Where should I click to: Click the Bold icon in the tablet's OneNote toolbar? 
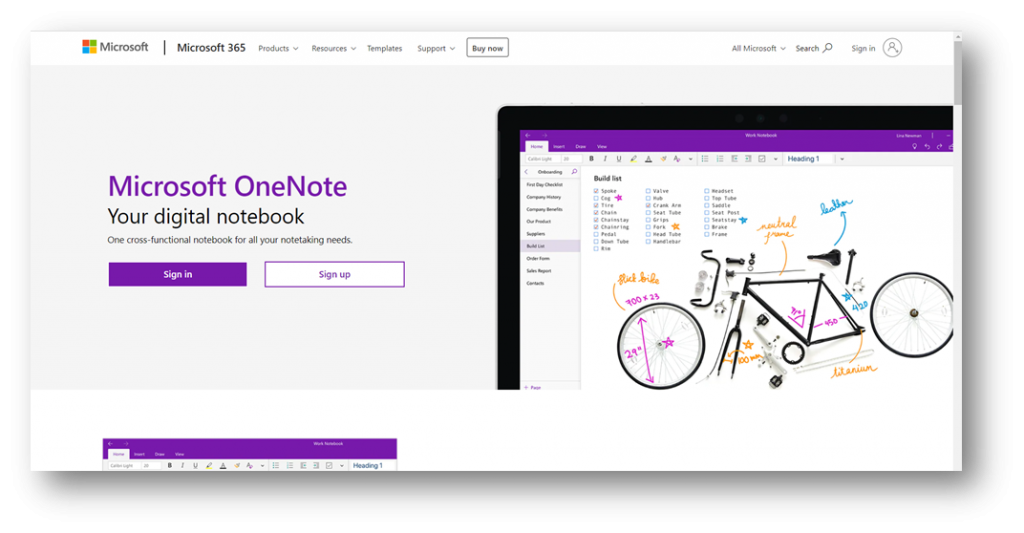click(x=591, y=159)
